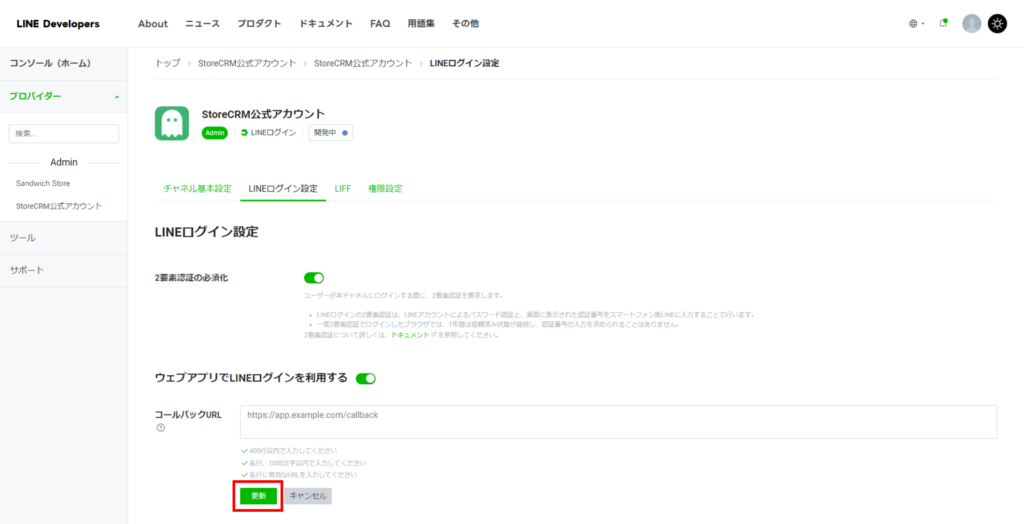
Task: Select StoreCRM公式アカウント in sidebar
Action: 59,206
